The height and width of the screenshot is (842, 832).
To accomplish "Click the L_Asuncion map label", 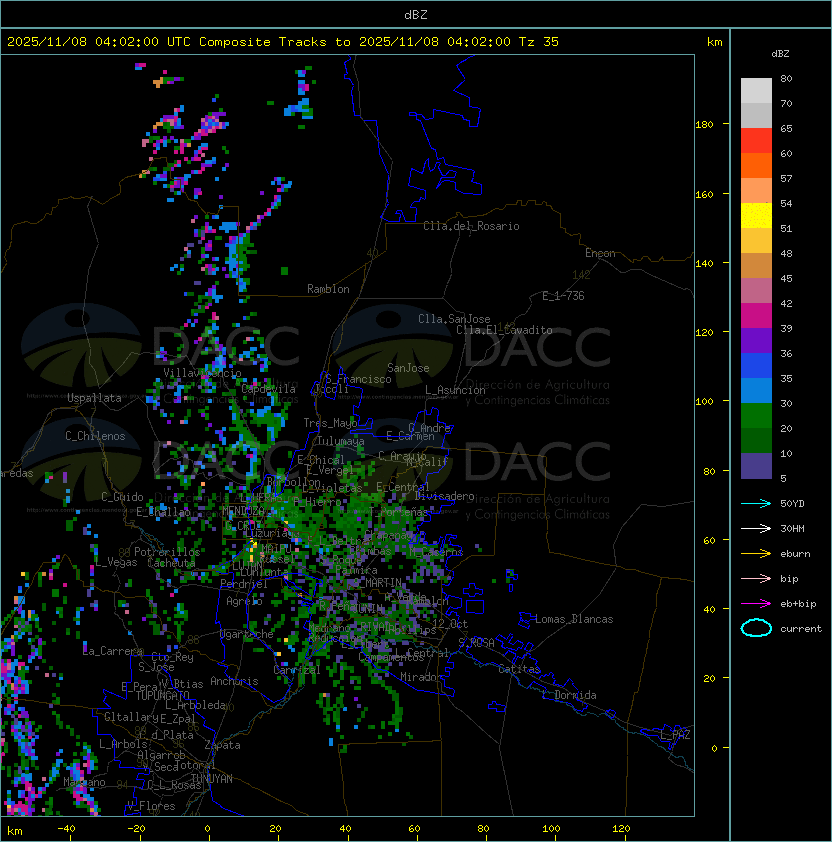I will [x=455, y=390].
